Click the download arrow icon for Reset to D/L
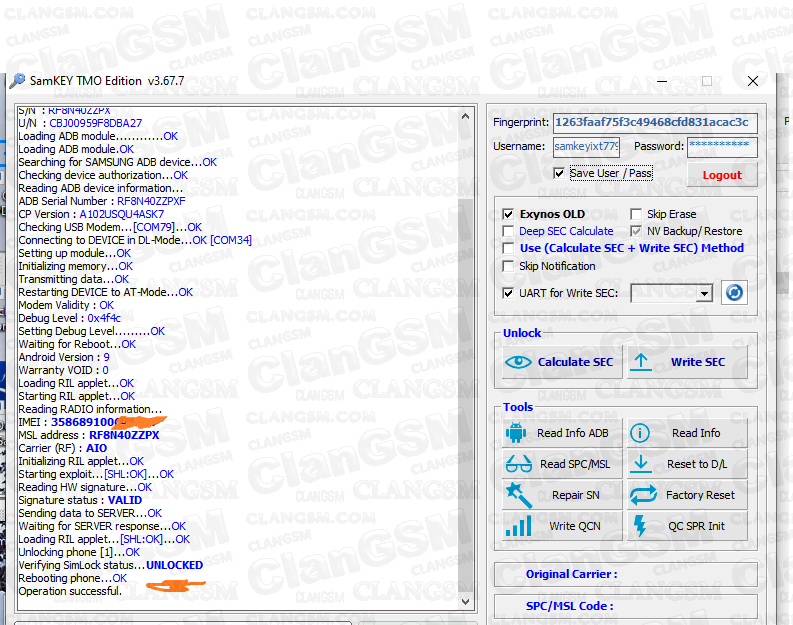 pos(641,464)
